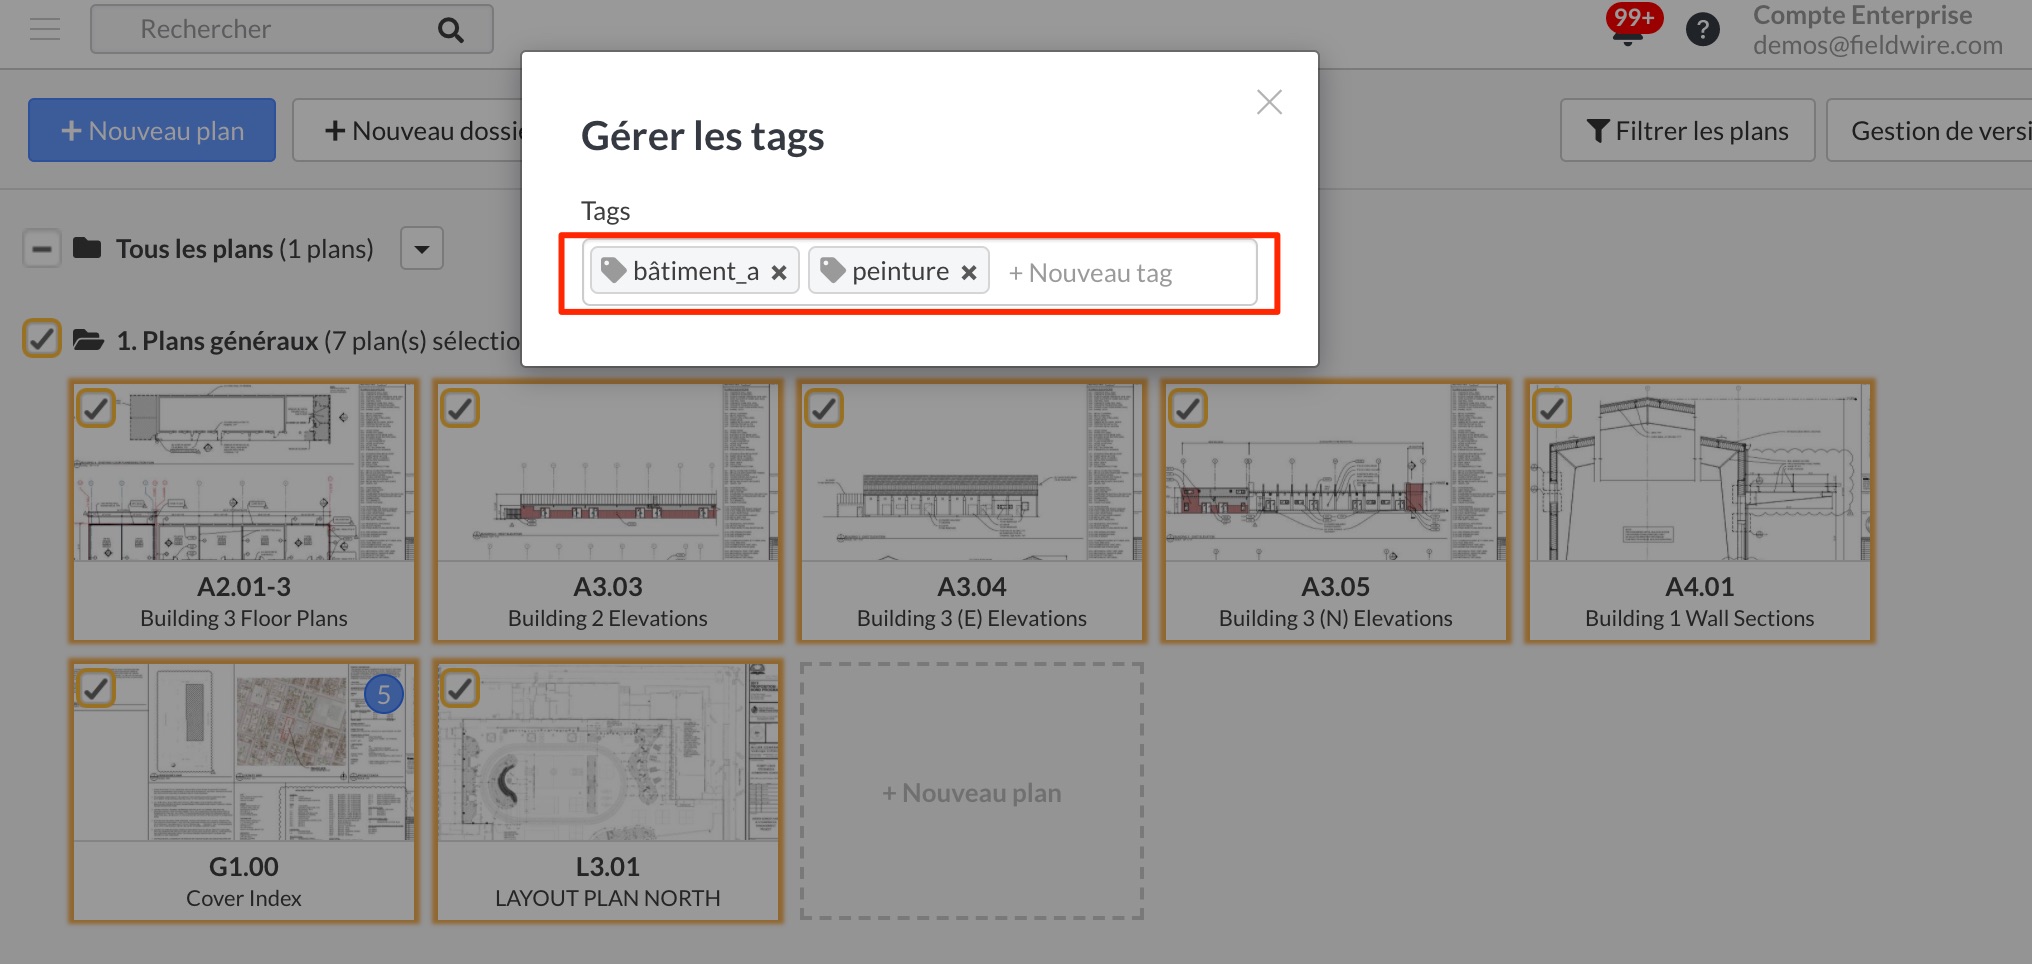Deselect the 1. Plans généraux folder checkbox
2032x964 pixels.
click(41, 339)
